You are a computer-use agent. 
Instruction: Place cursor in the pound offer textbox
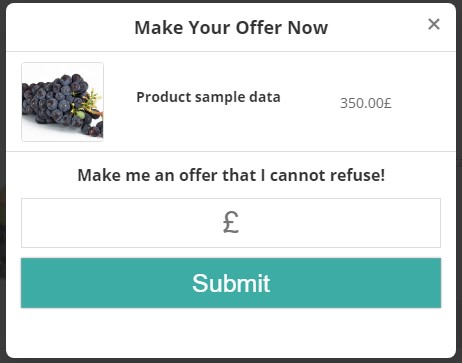pyautogui.click(x=231, y=223)
